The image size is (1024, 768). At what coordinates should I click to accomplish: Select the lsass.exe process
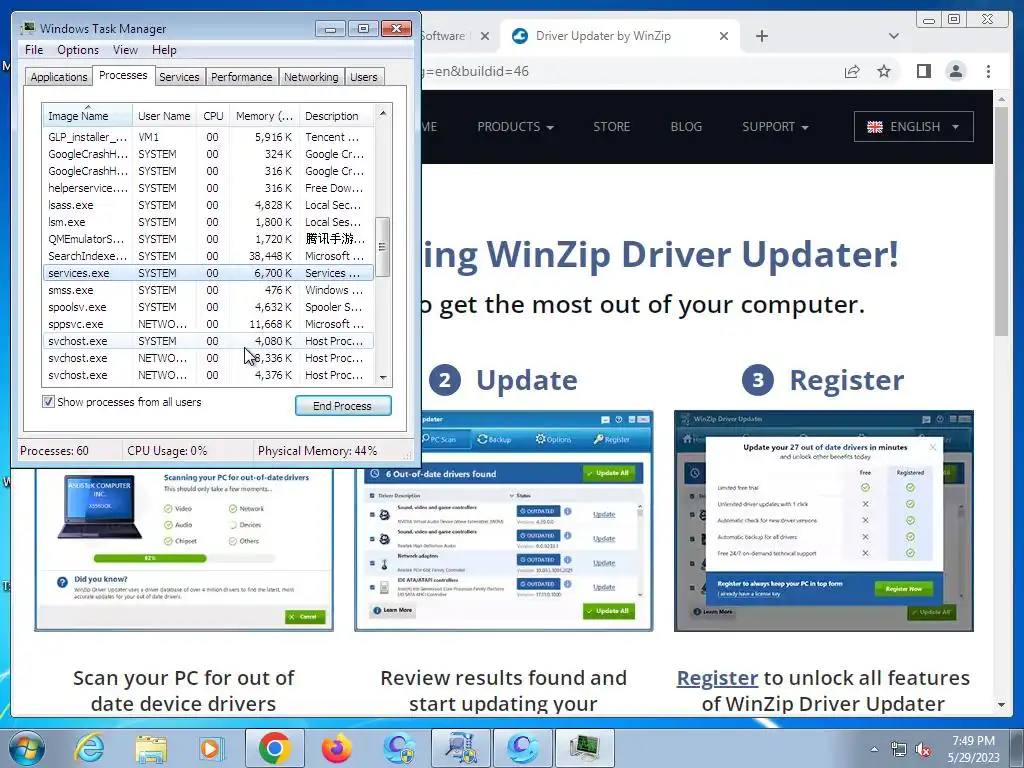coord(208,205)
